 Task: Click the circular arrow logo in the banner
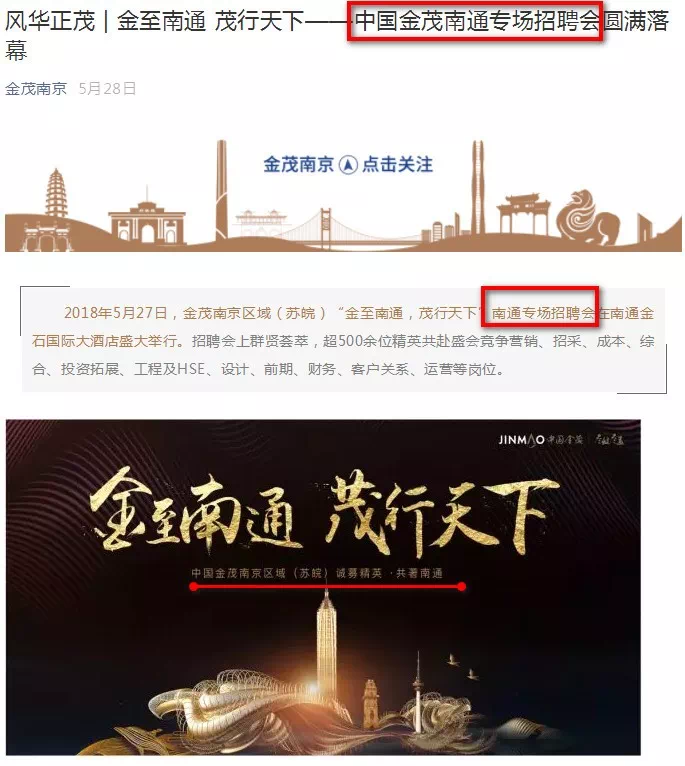(348, 165)
